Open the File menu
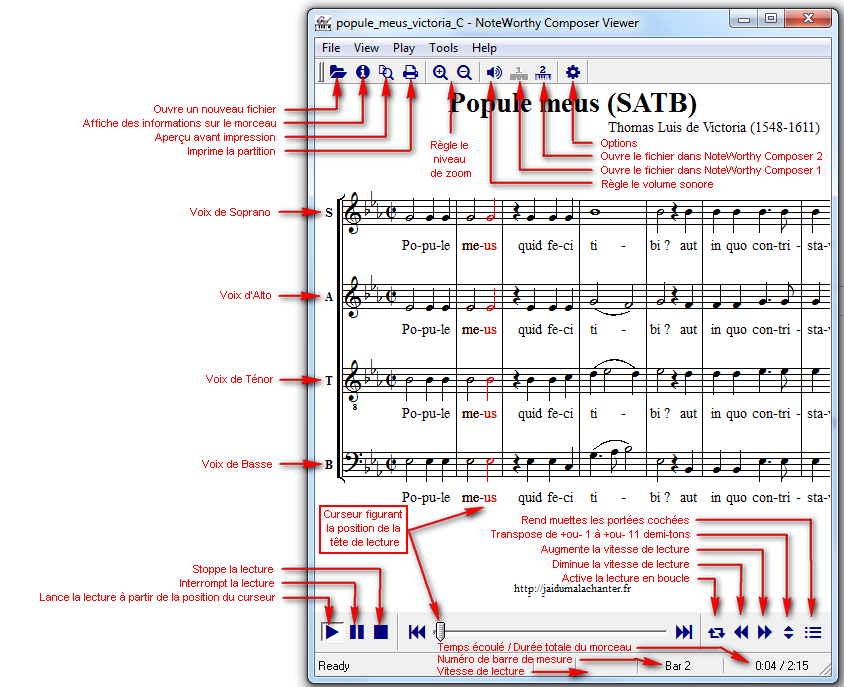 [x=331, y=48]
